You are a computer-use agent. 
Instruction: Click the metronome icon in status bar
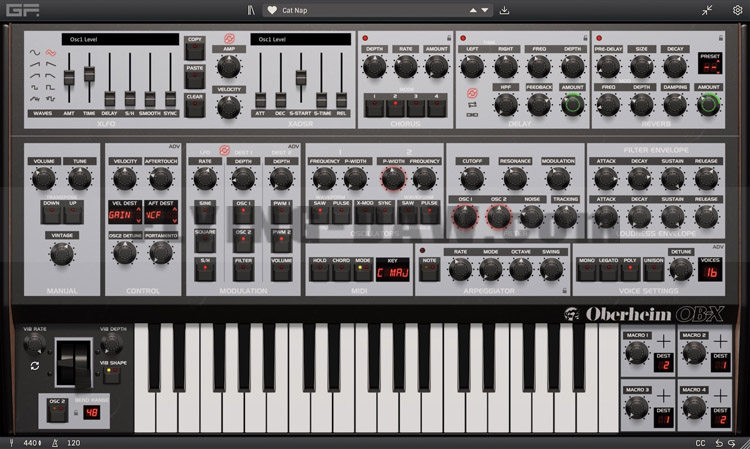[55, 443]
